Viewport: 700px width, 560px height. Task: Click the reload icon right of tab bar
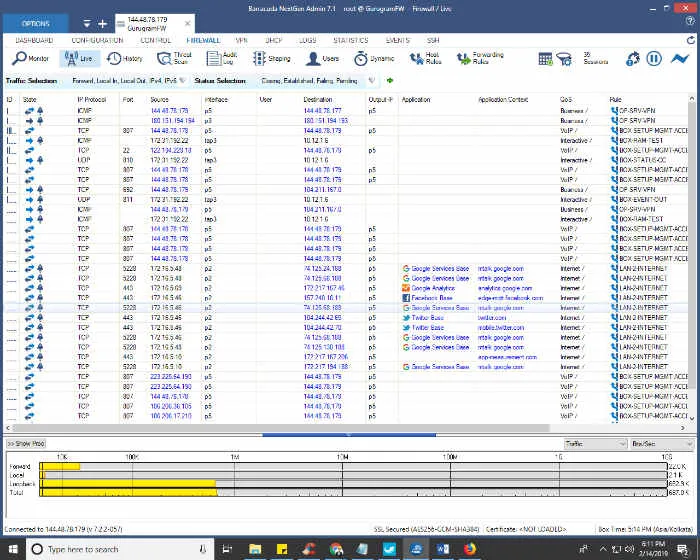tap(691, 40)
